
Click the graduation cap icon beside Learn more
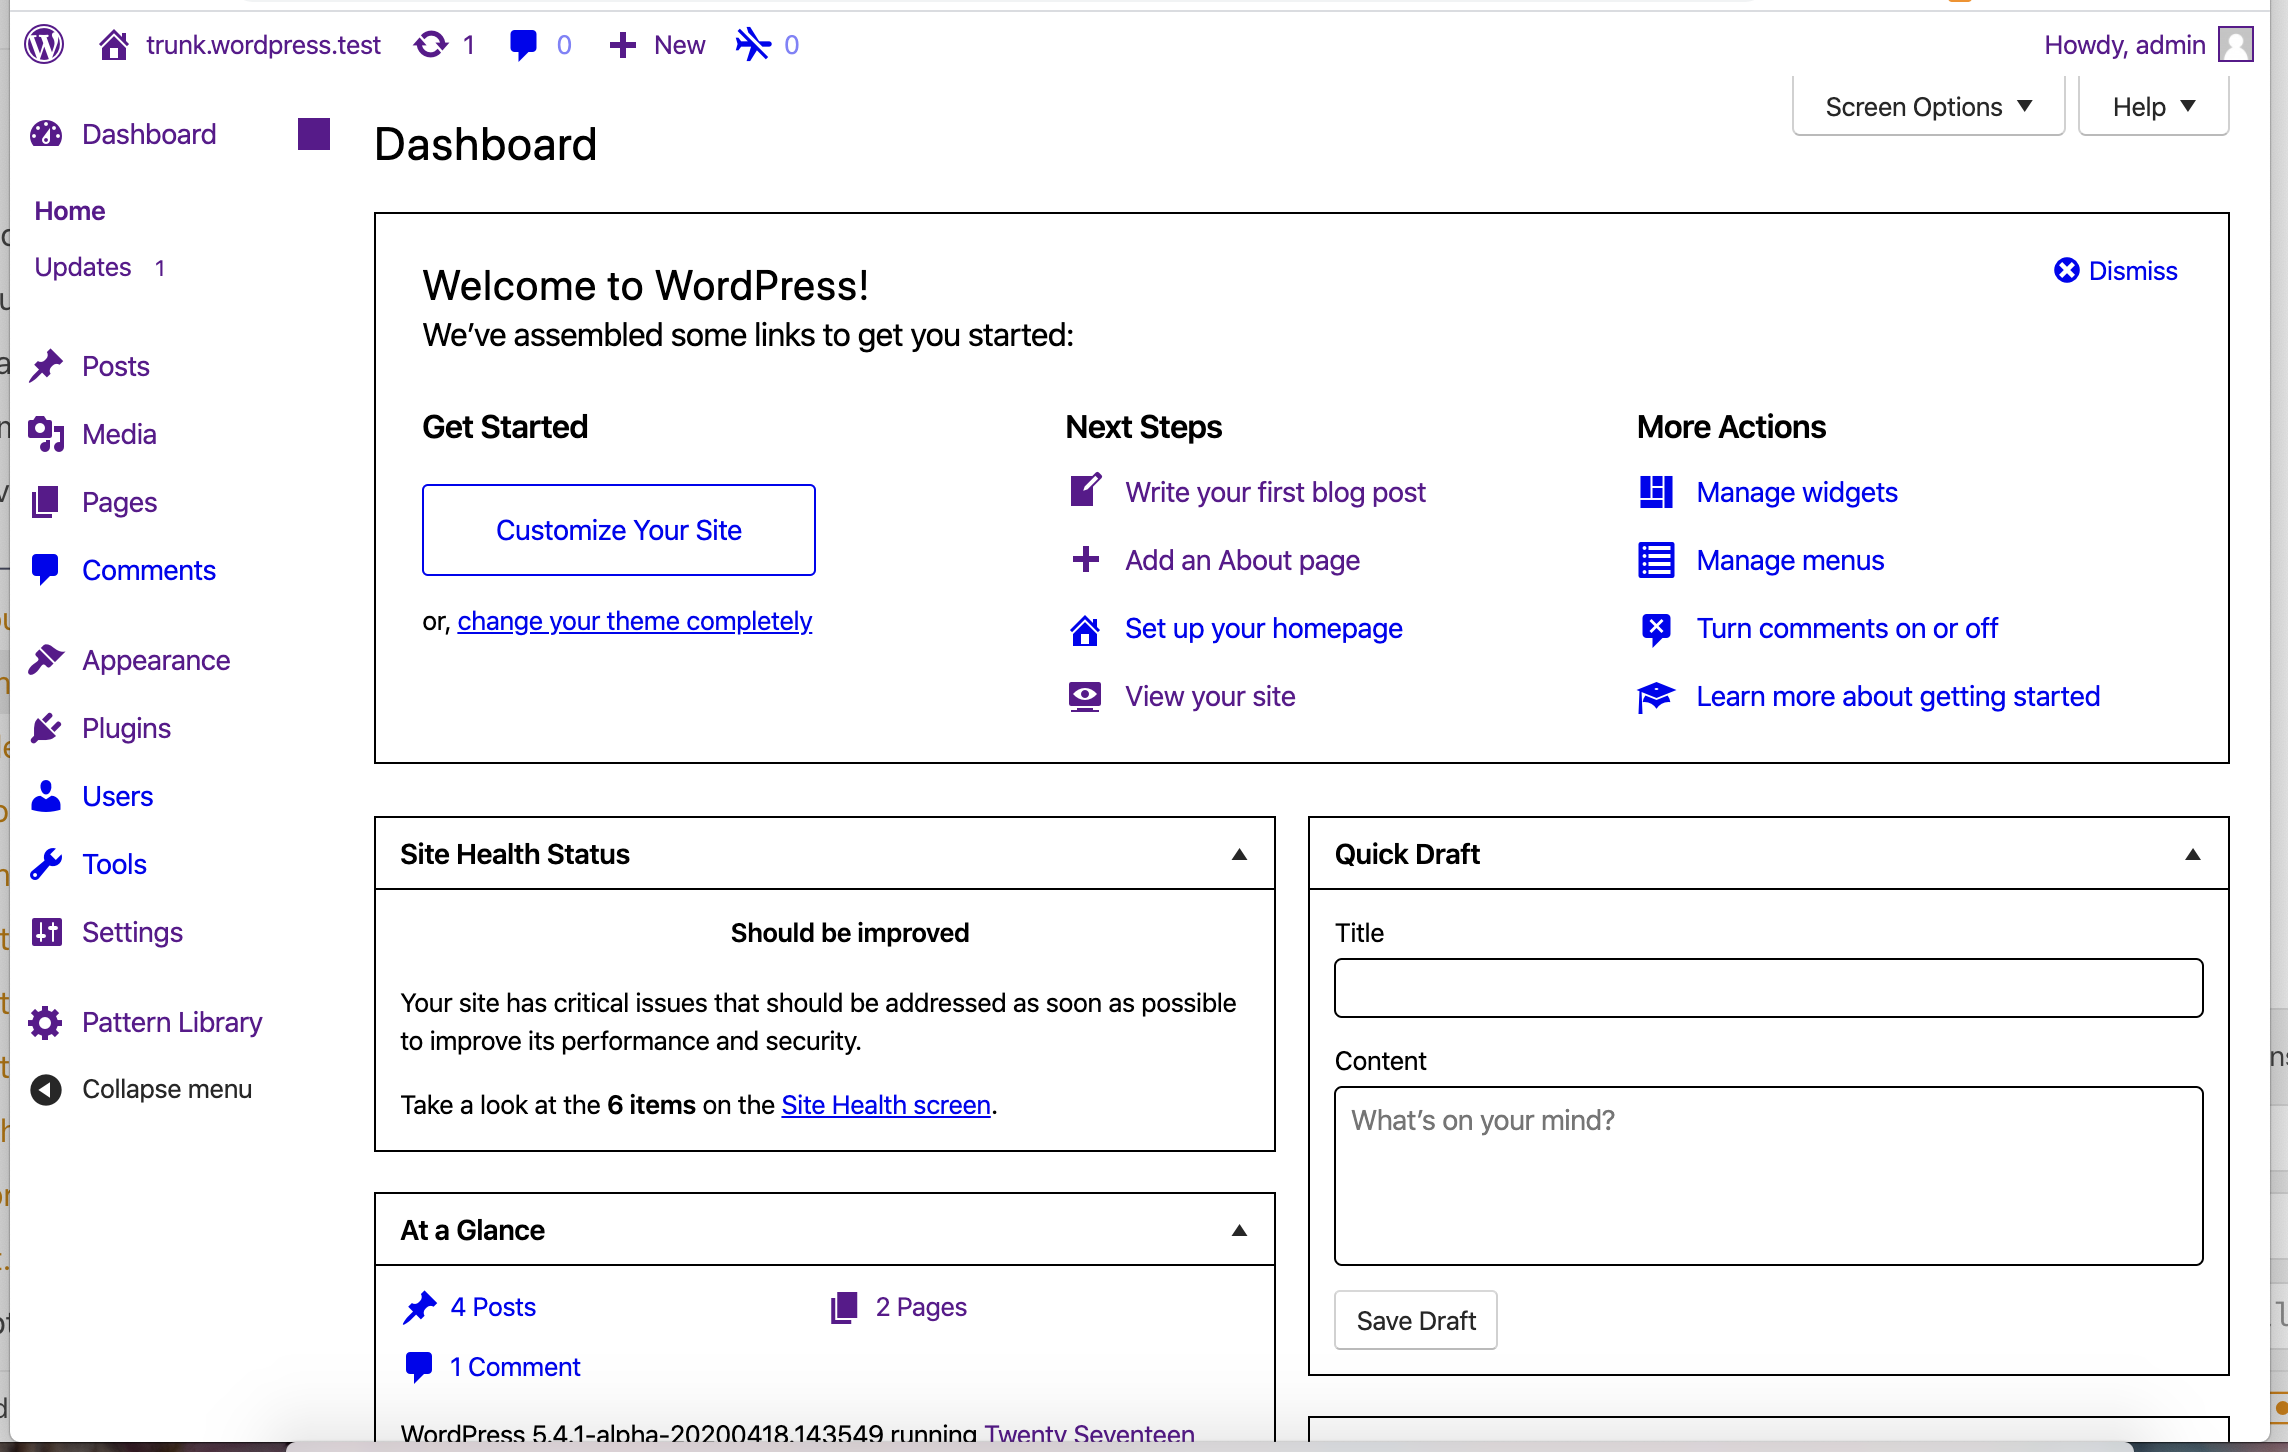(x=1656, y=697)
